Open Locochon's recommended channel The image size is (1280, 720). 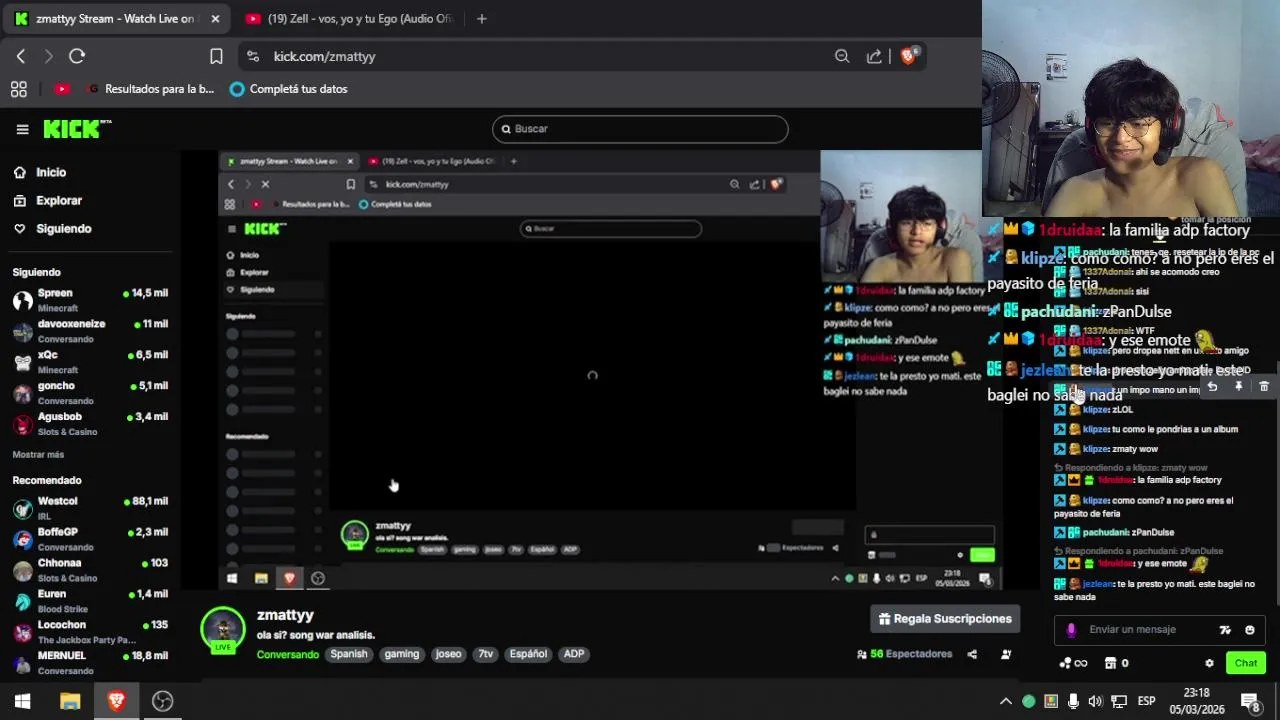coord(90,632)
